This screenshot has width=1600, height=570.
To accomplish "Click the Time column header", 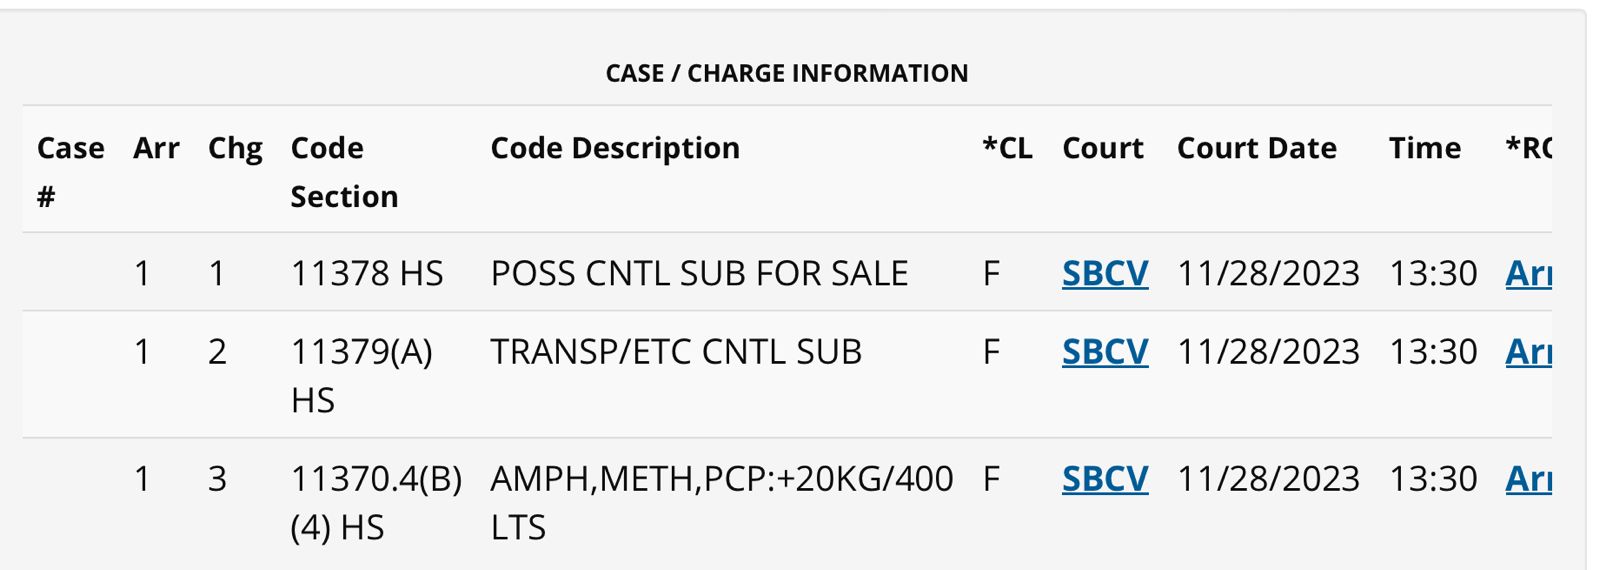I will click(1424, 148).
